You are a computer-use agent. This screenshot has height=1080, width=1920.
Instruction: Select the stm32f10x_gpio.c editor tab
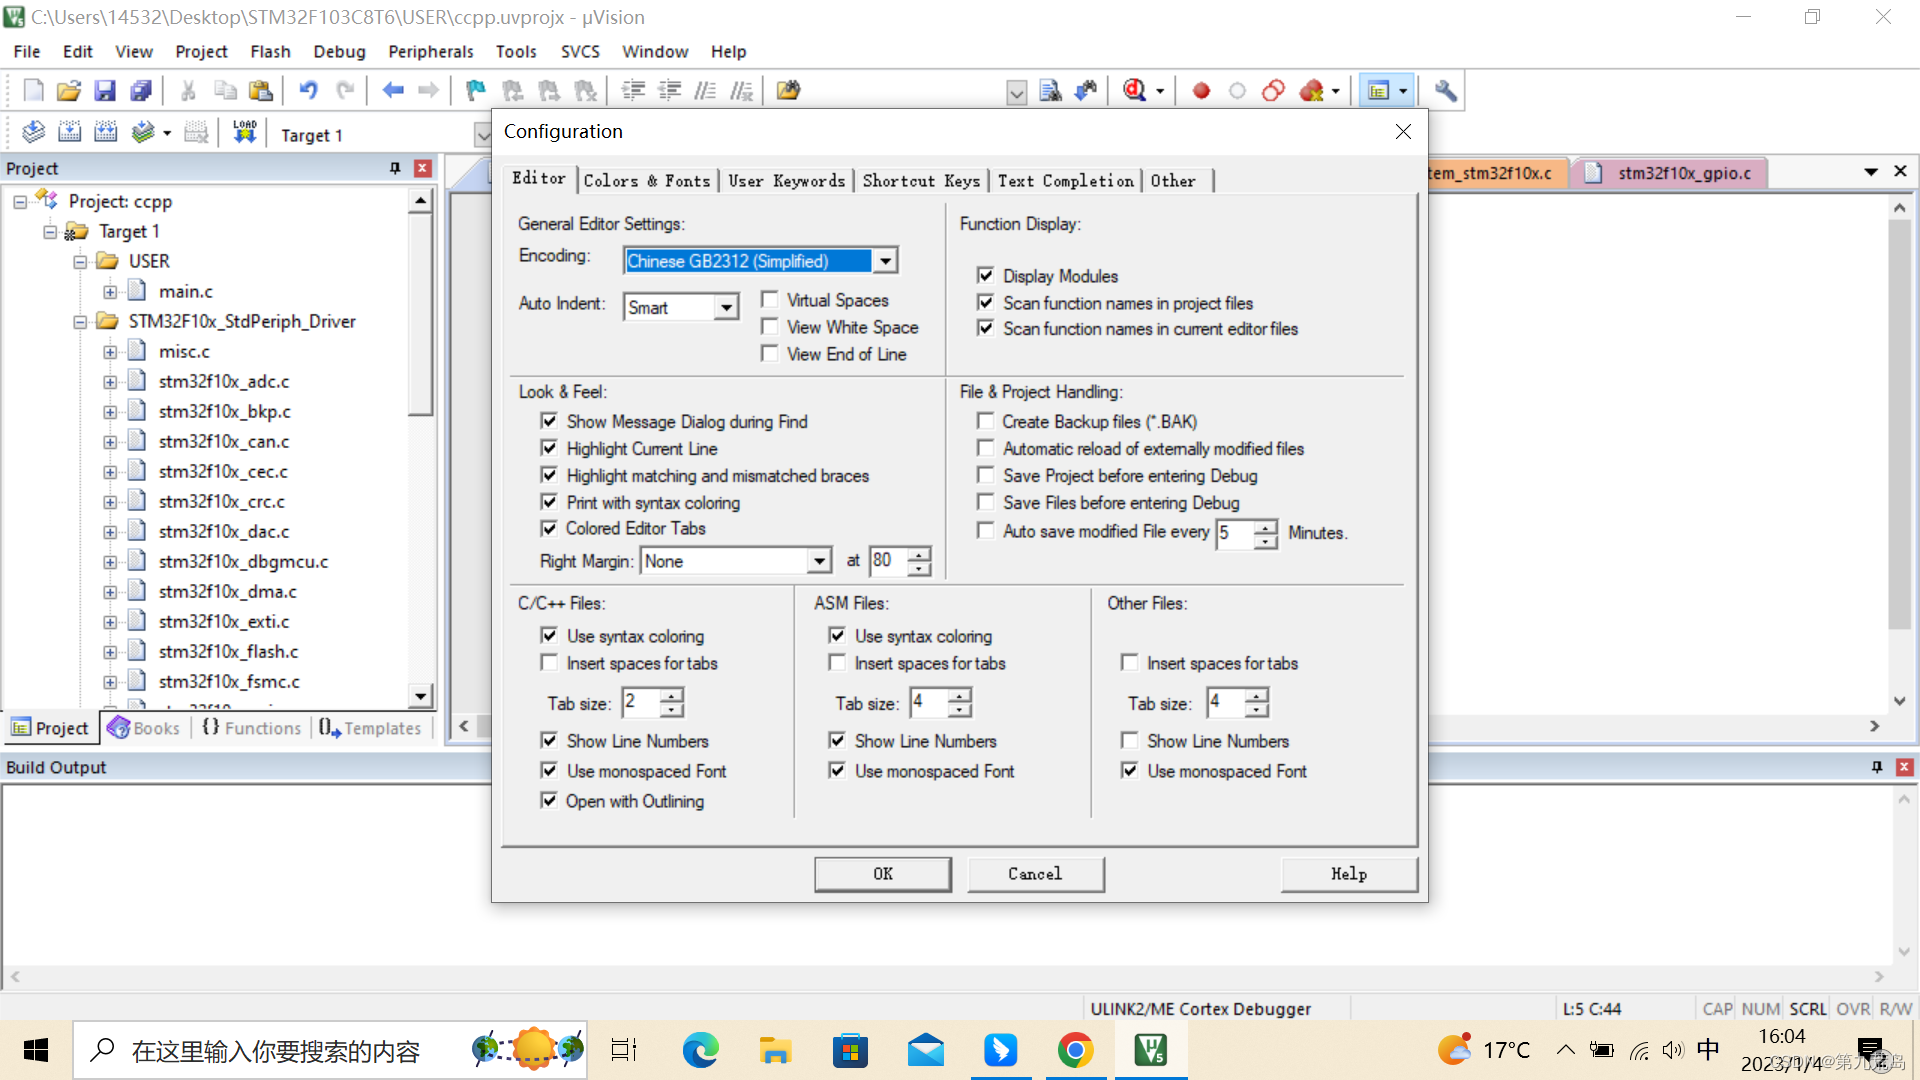click(1670, 173)
